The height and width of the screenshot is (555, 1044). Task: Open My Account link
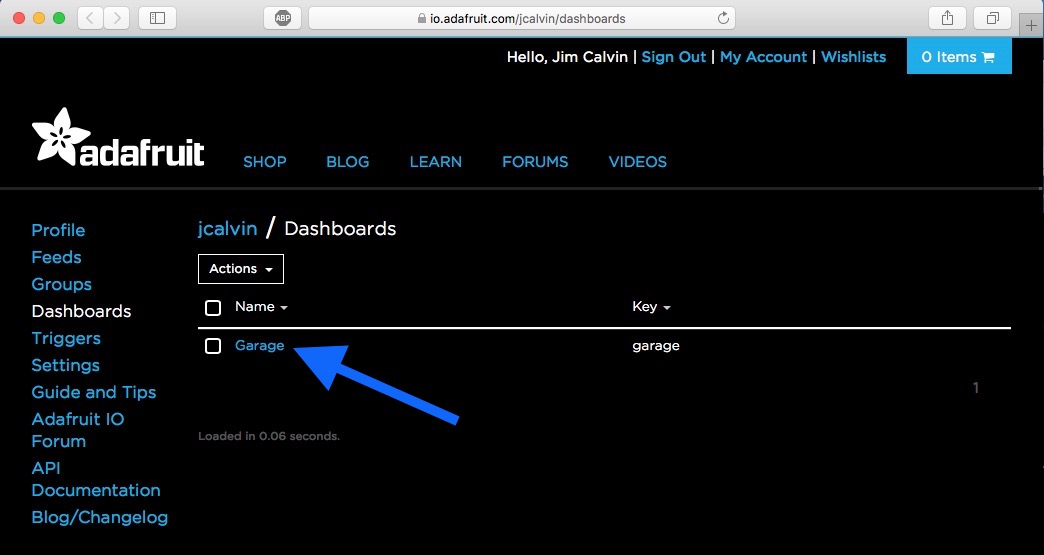pyautogui.click(x=763, y=57)
